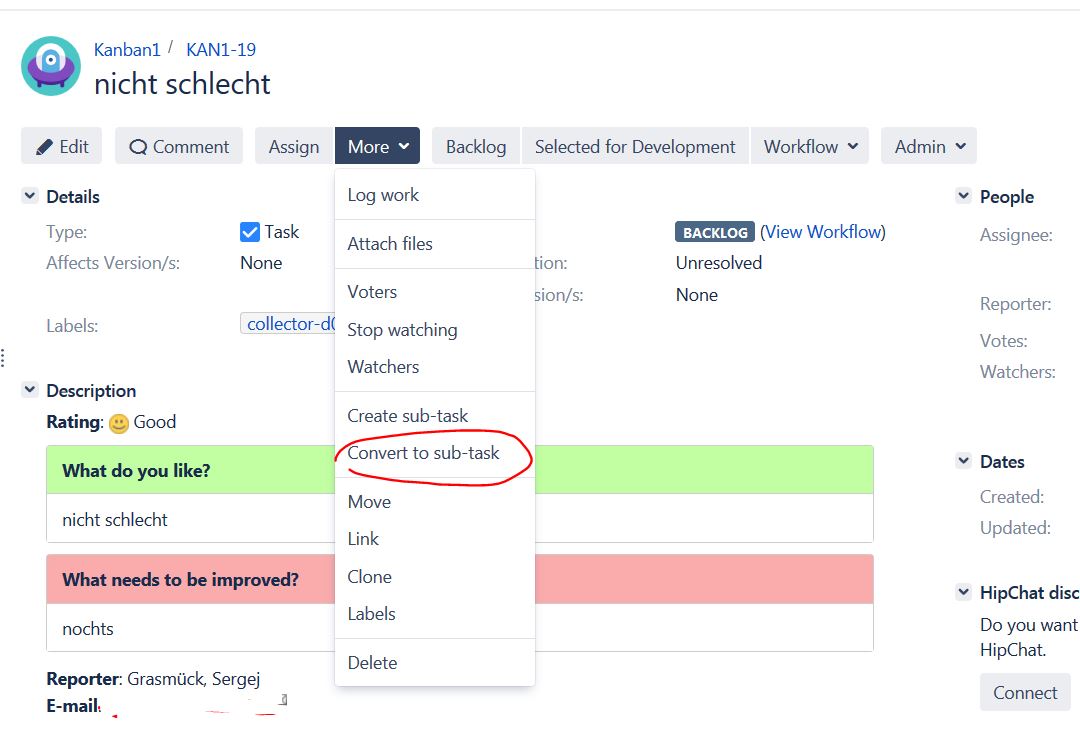This screenshot has width=1080, height=730.
Task: Select Voters menu item
Action: pyautogui.click(x=435, y=292)
